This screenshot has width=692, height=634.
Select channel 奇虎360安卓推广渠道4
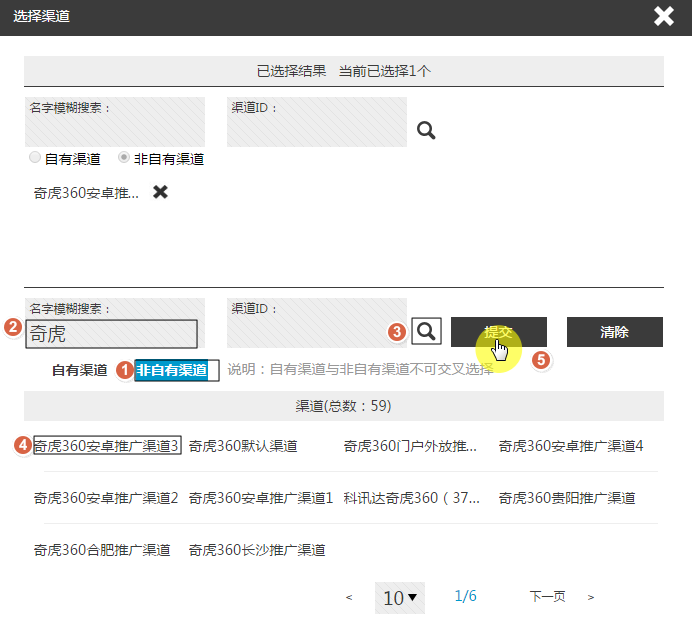[571, 446]
